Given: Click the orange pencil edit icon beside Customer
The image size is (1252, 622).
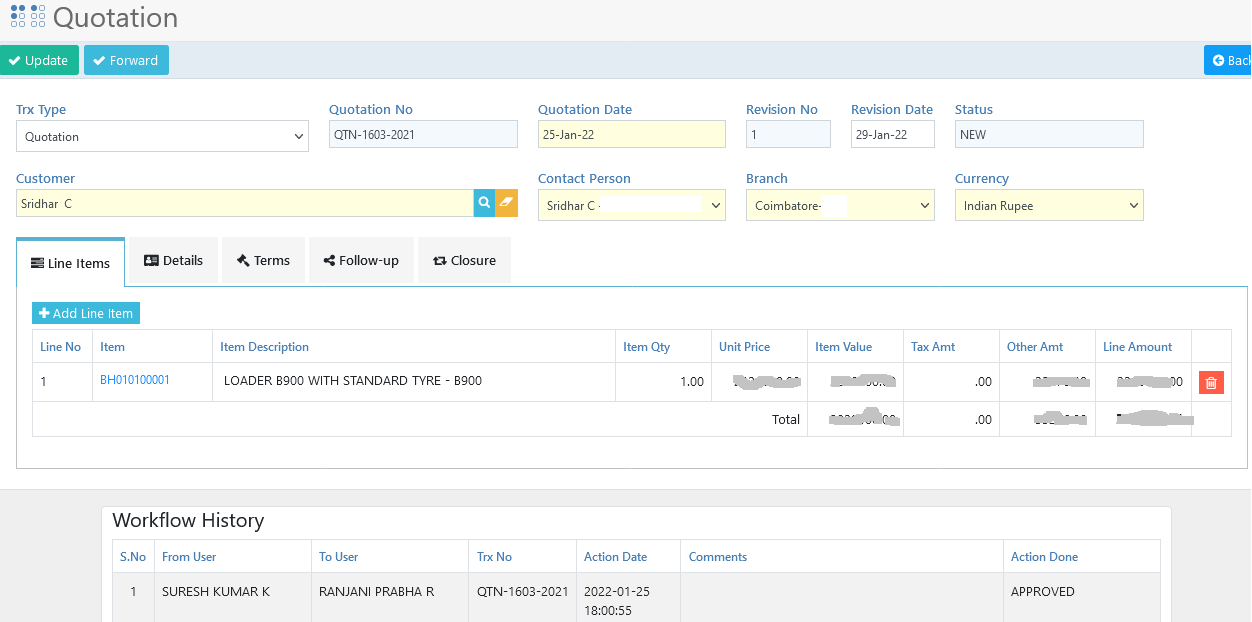Looking at the screenshot, I should click(x=507, y=204).
